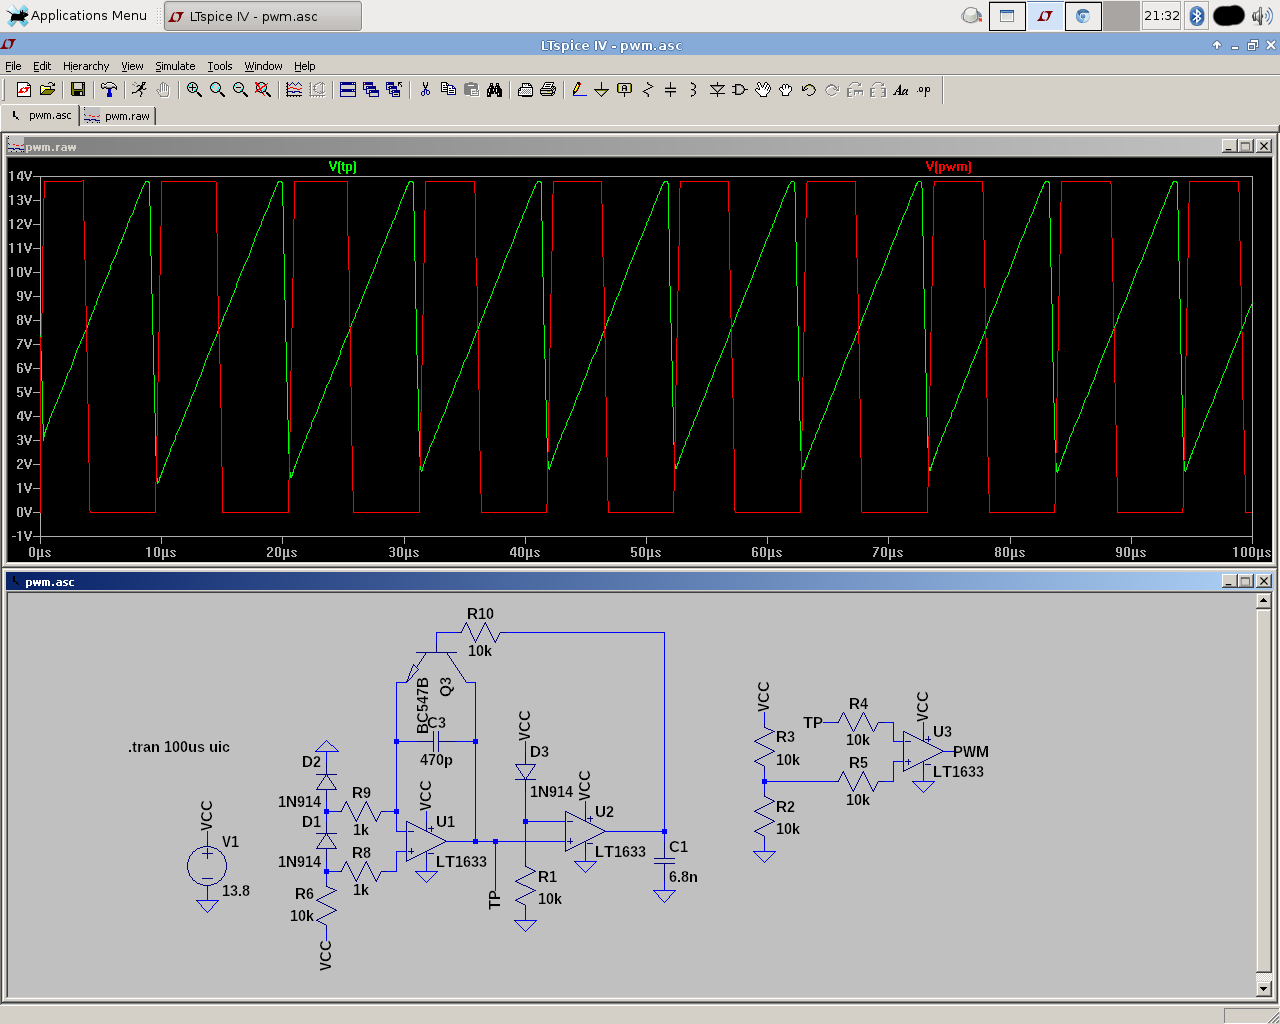
Task: Place a Diode from the toolbar
Action: 717,90
